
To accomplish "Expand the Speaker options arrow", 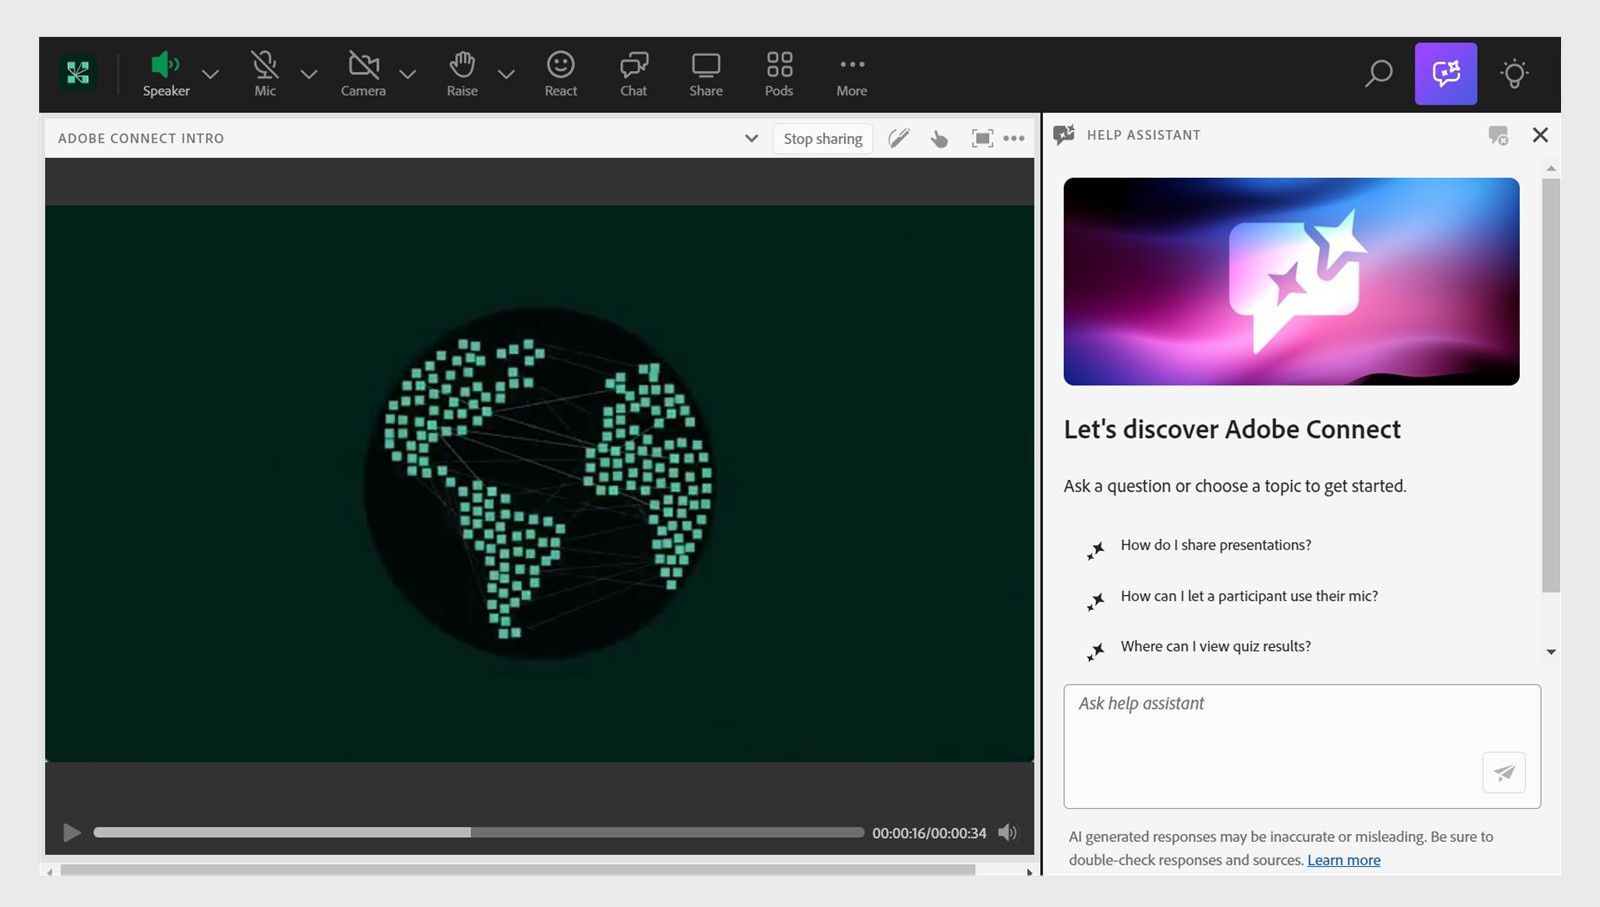I will click(210, 74).
